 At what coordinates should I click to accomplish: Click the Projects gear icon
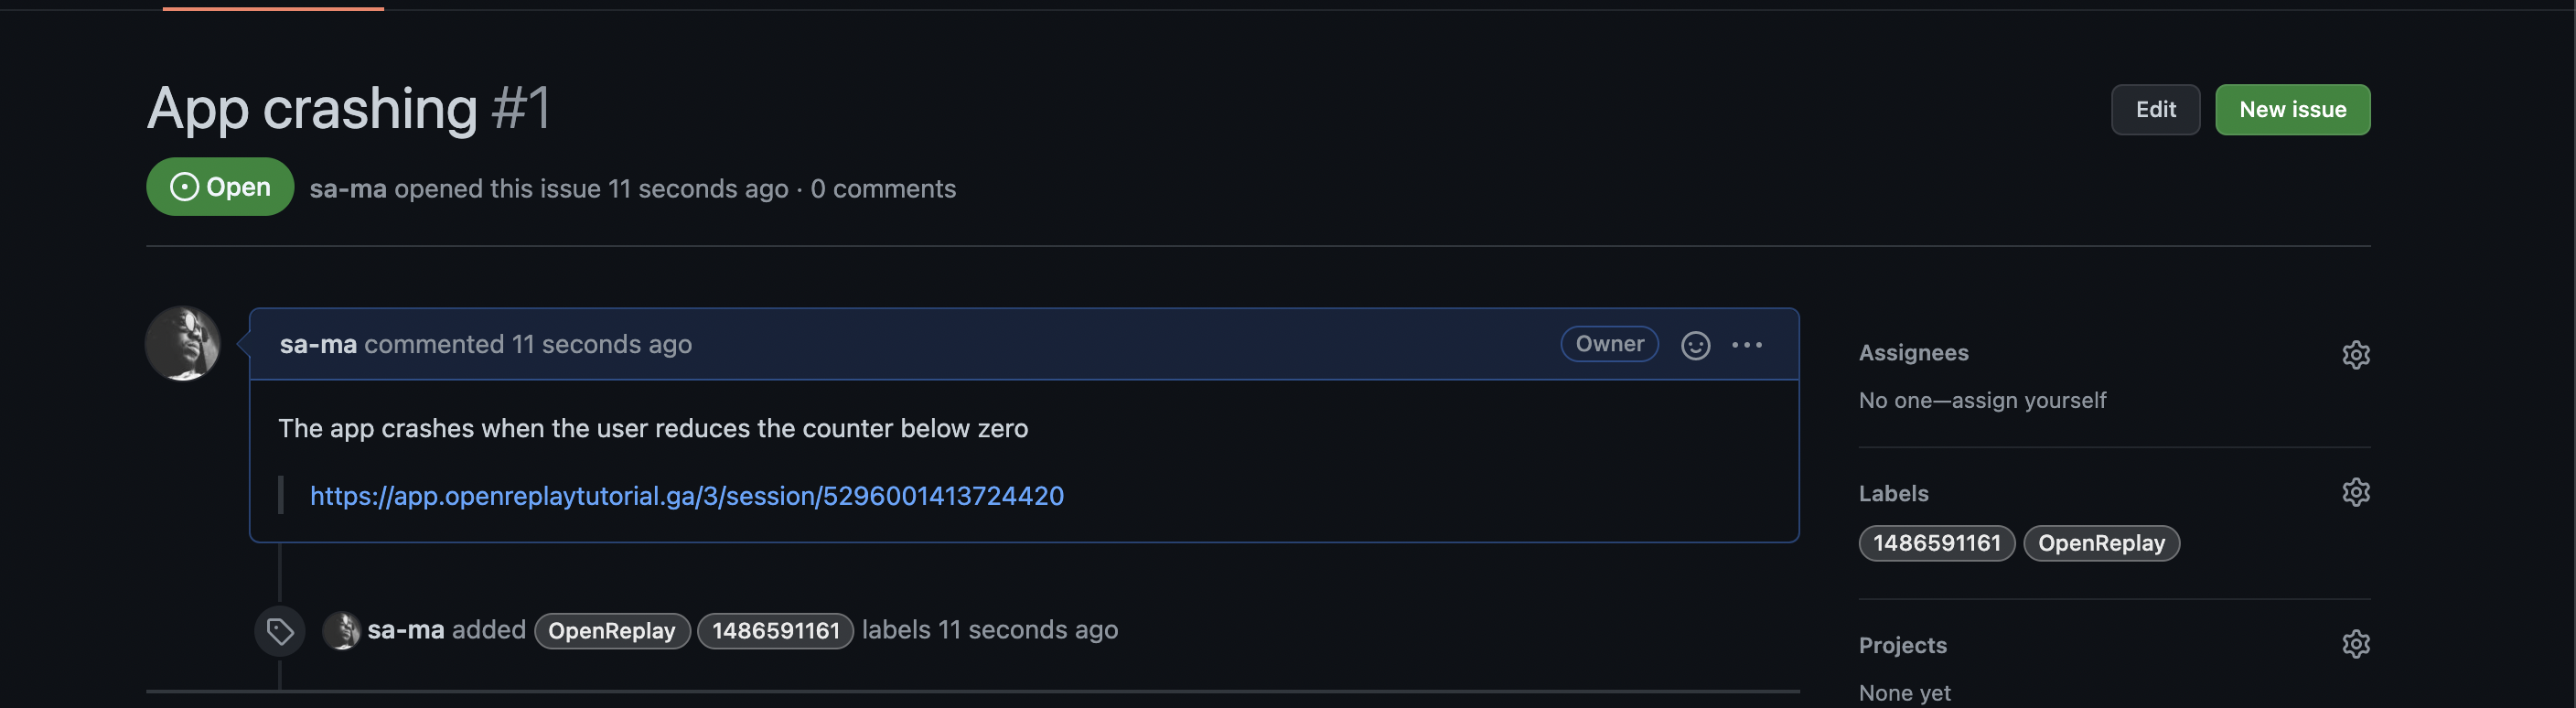[2355, 644]
